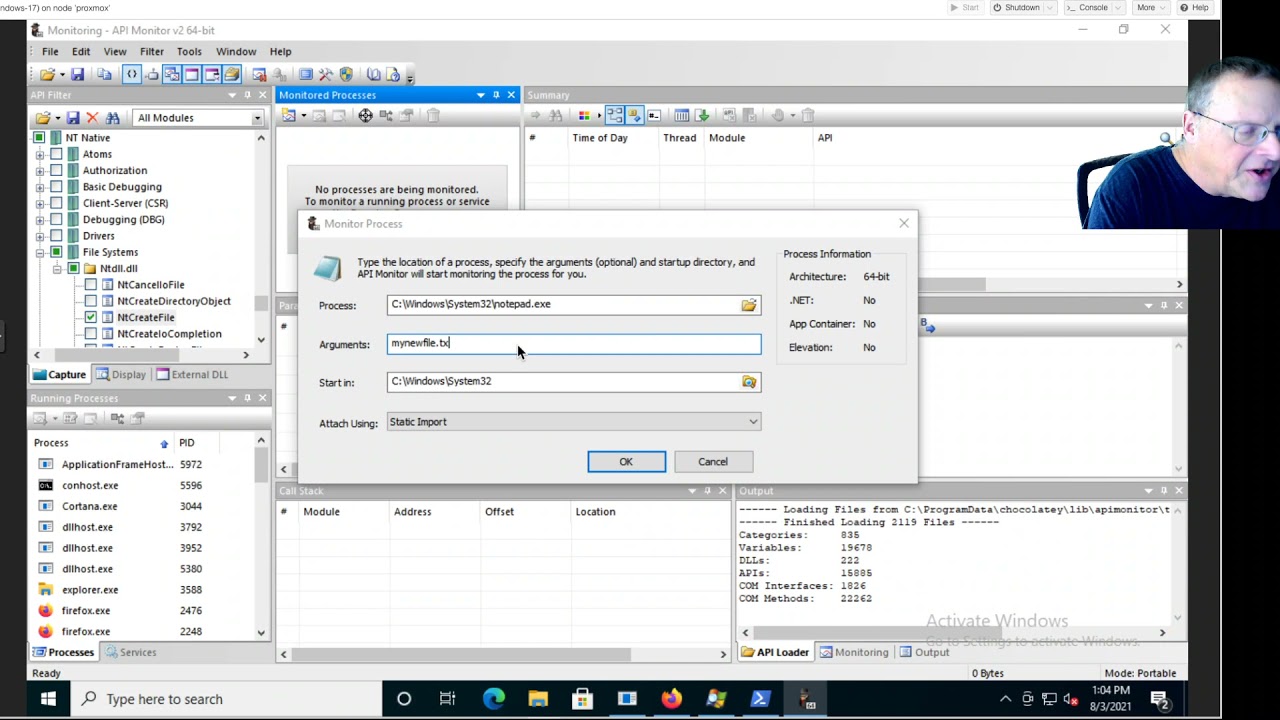Click the colored squares icon in Summary toolbar
The image size is (1280, 720).
[584, 116]
